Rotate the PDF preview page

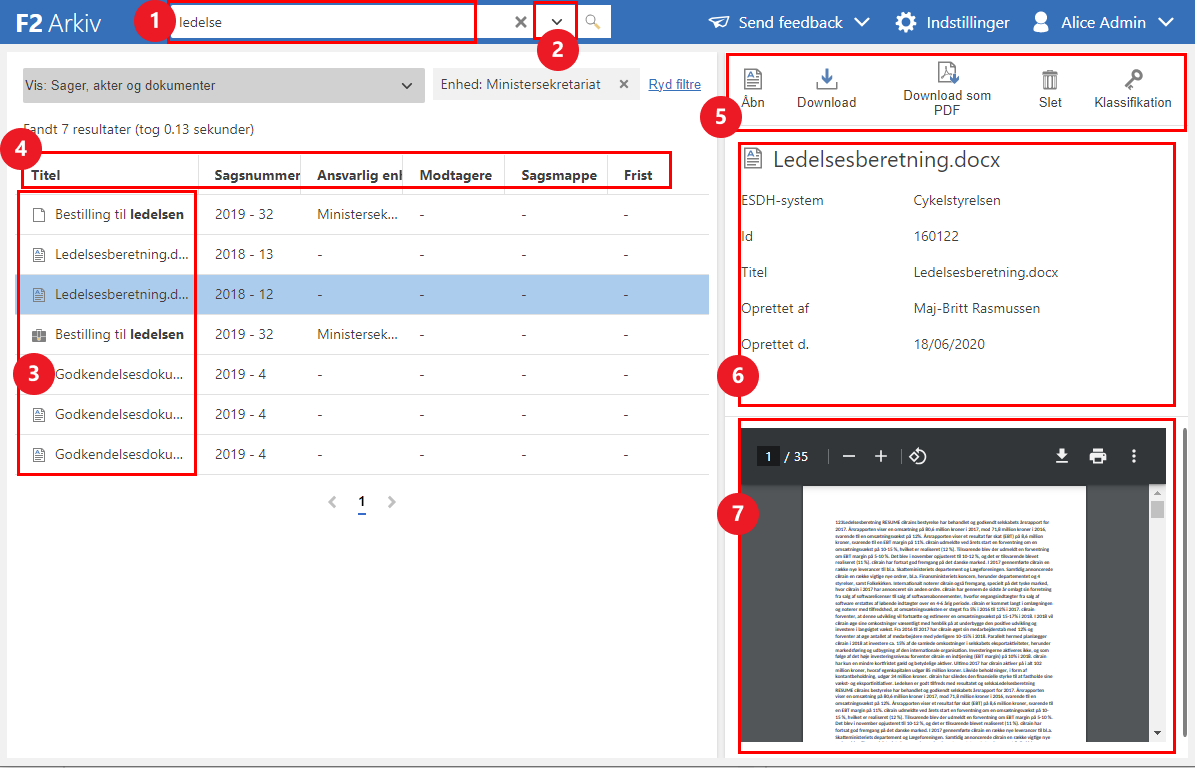(917, 456)
